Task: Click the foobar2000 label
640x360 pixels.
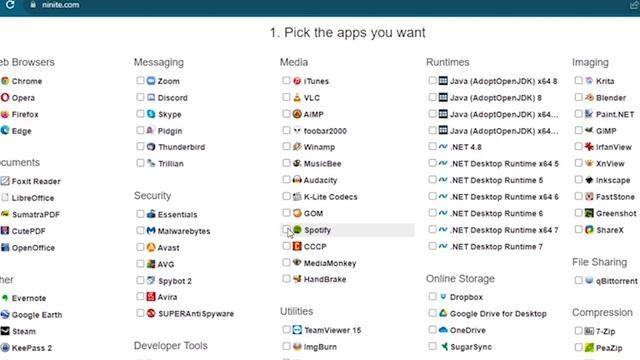Action: click(325, 131)
